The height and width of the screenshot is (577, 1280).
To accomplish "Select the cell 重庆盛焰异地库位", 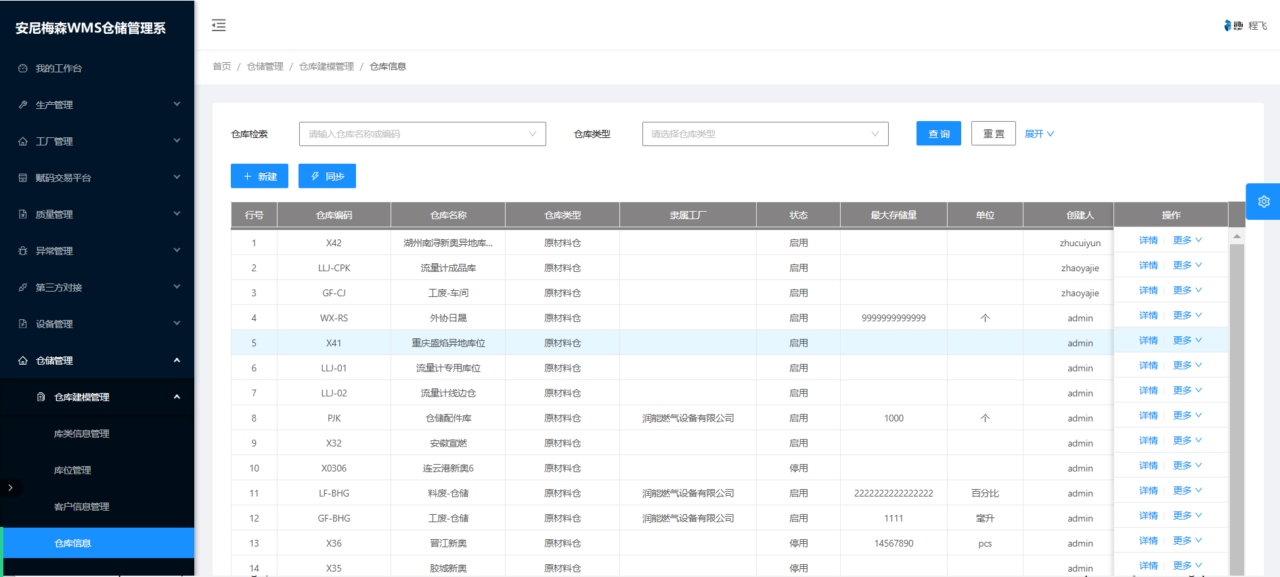I will pos(448,343).
